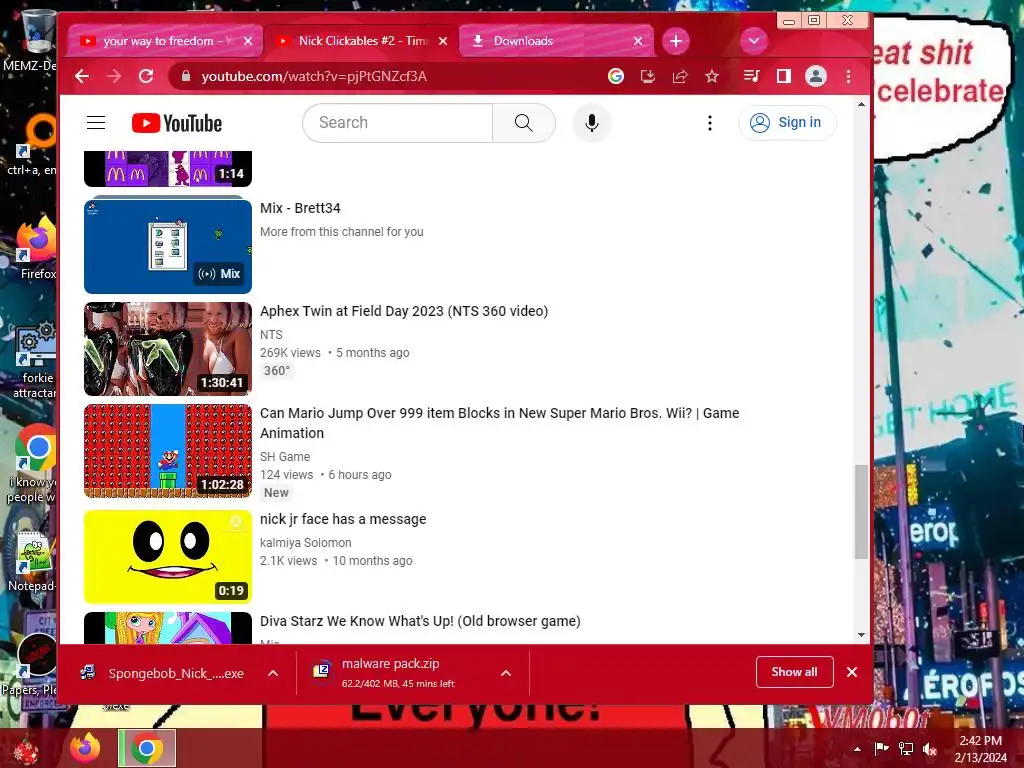The height and width of the screenshot is (768, 1024).
Task: Open Firefox desktop shortcut
Action: [37, 249]
